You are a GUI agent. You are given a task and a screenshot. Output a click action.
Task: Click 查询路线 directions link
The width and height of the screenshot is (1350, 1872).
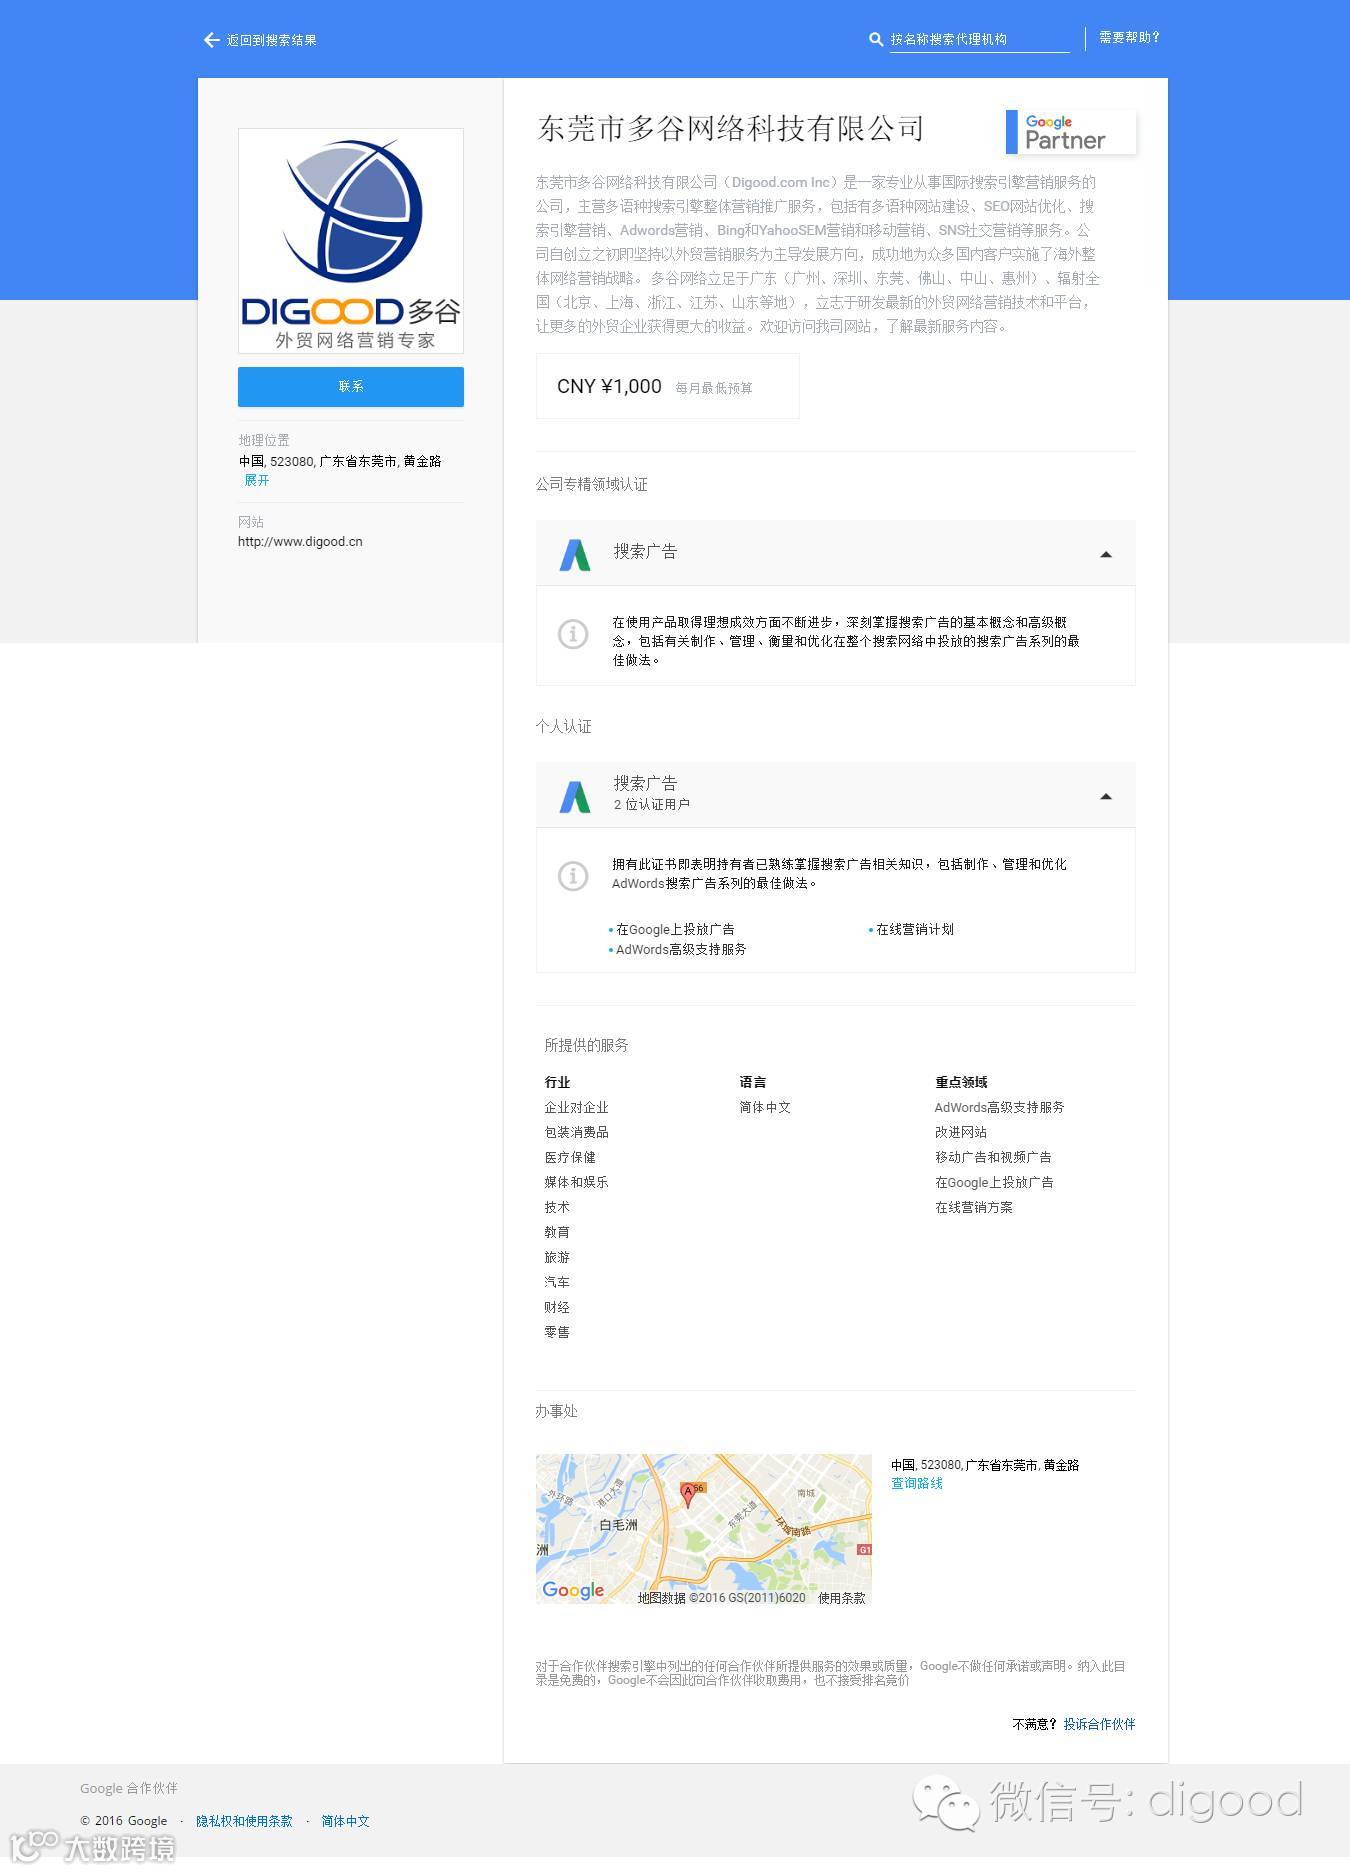pyautogui.click(x=917, y=1484)
